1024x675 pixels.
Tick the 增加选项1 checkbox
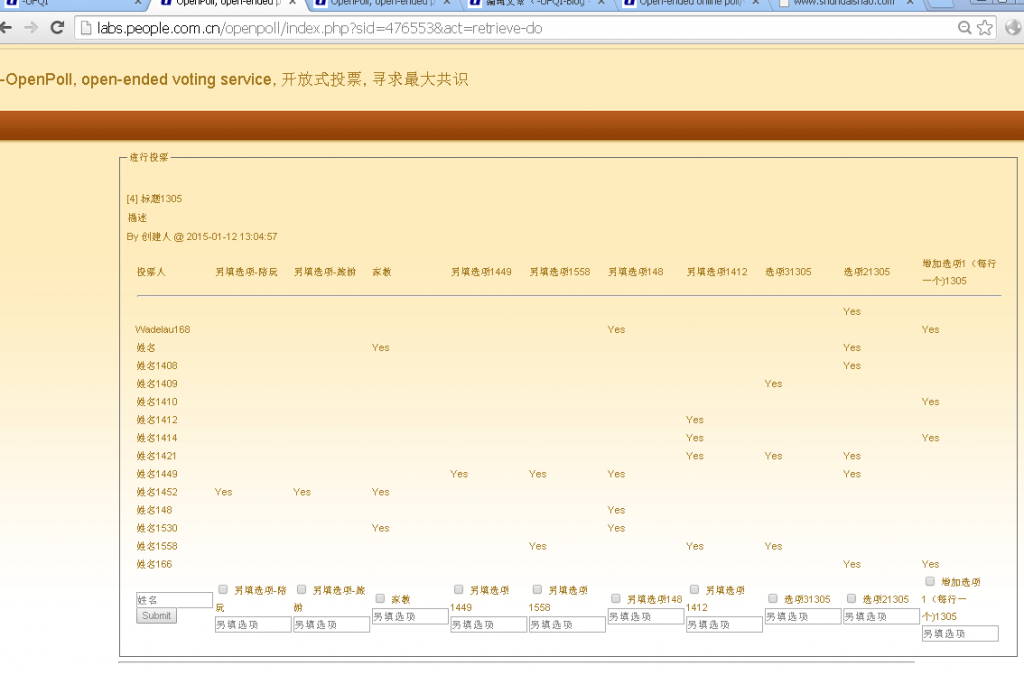coord(929,582)
